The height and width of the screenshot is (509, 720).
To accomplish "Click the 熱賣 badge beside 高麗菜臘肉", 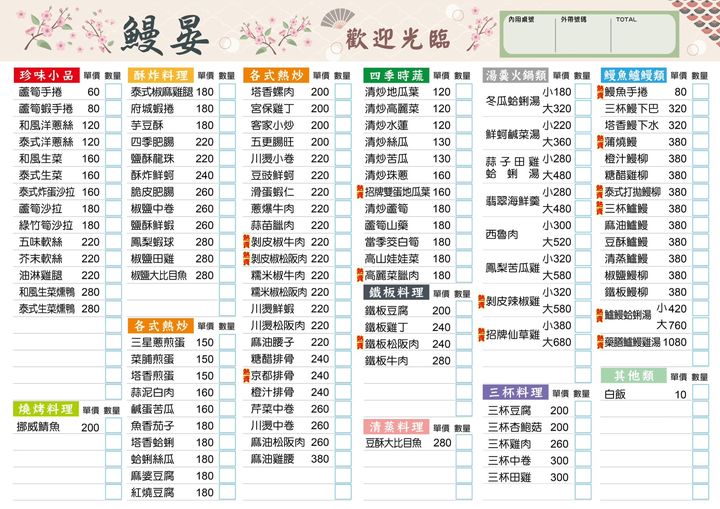I will pos(360,275).
